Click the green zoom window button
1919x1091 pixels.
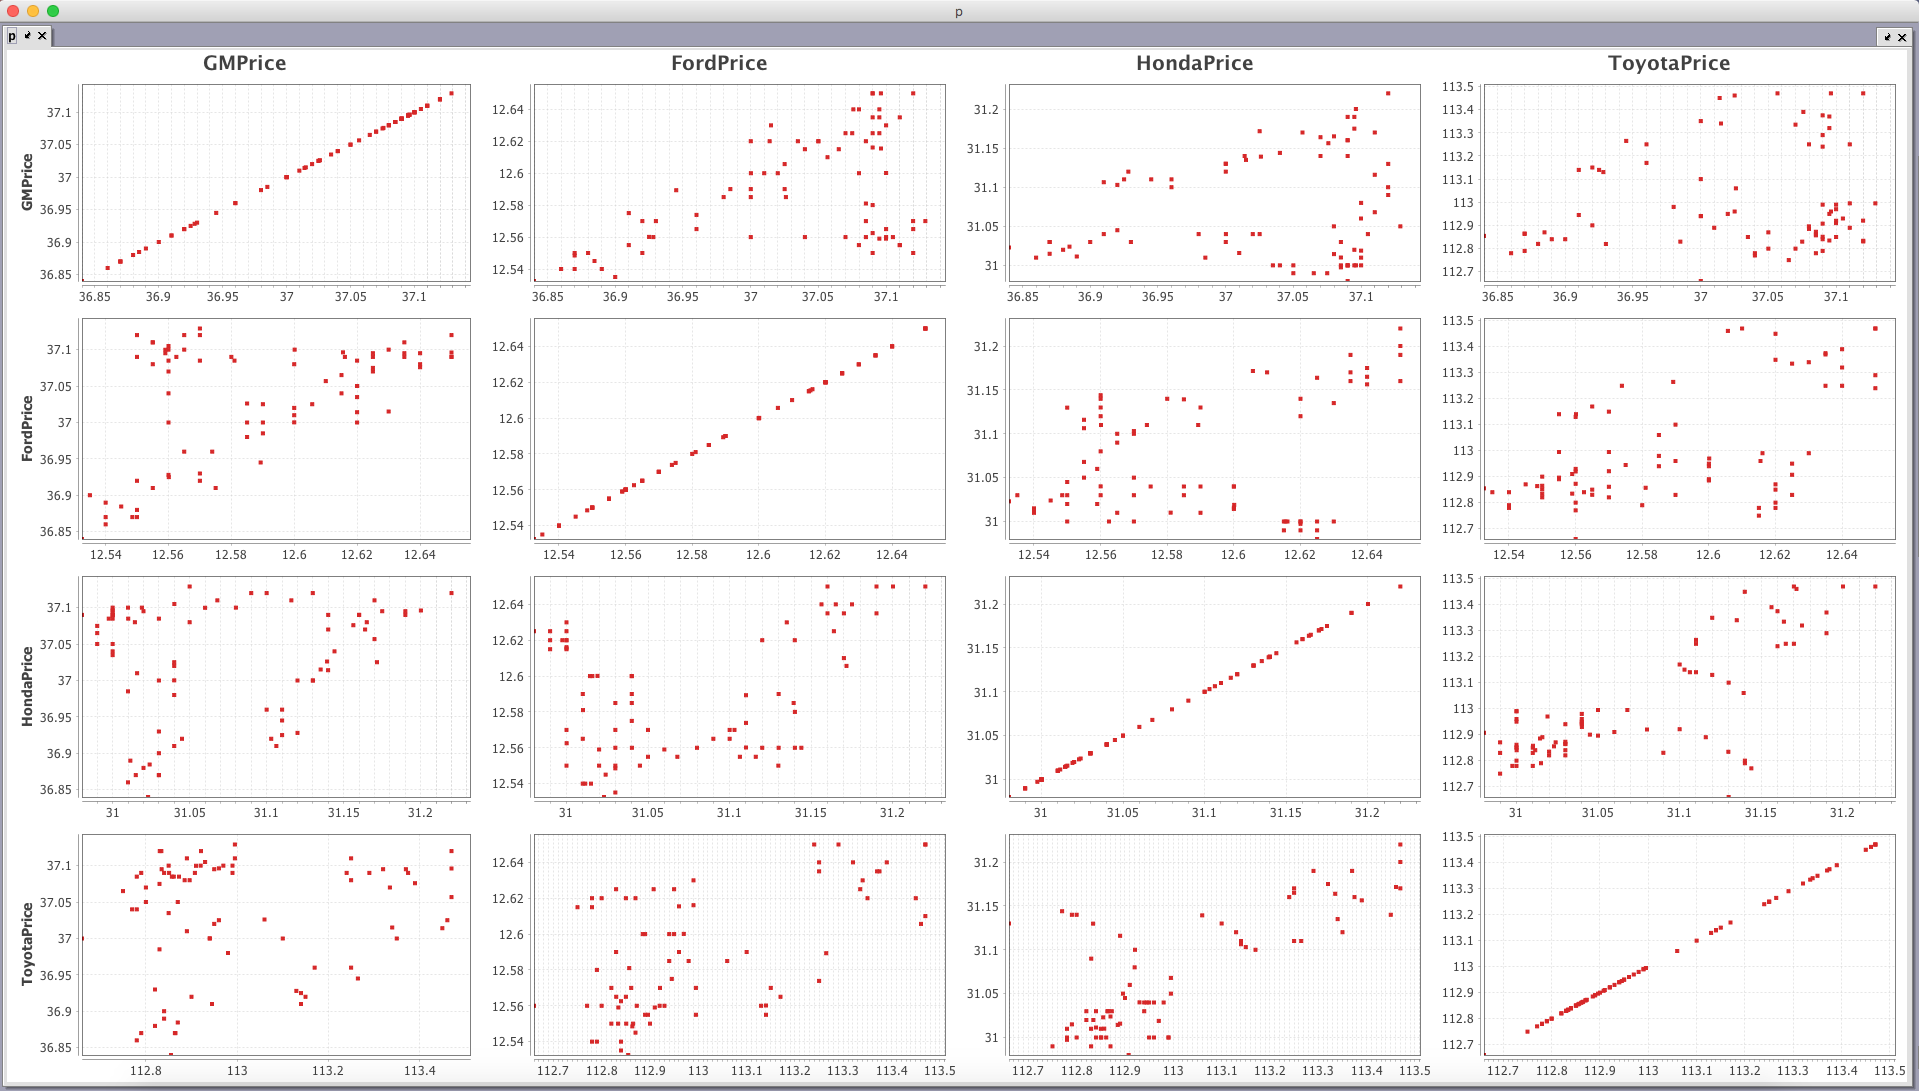[x=53, y=11]
